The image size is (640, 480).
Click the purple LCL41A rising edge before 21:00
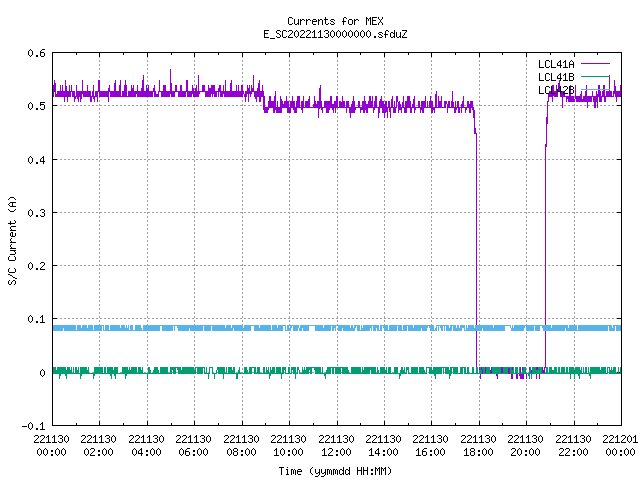[545, 245]
